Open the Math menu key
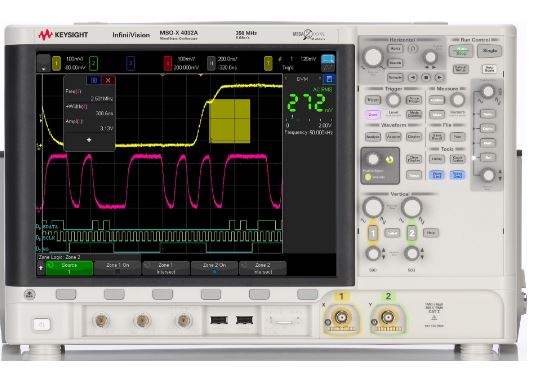The width and height of the screenshot is (538, 379). point(488,143)
